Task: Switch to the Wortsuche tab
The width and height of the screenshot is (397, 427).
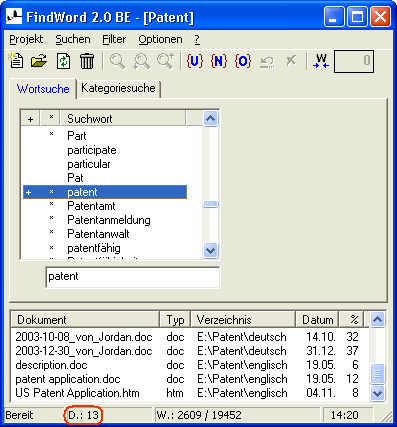Action: click(x=43, y=89)
